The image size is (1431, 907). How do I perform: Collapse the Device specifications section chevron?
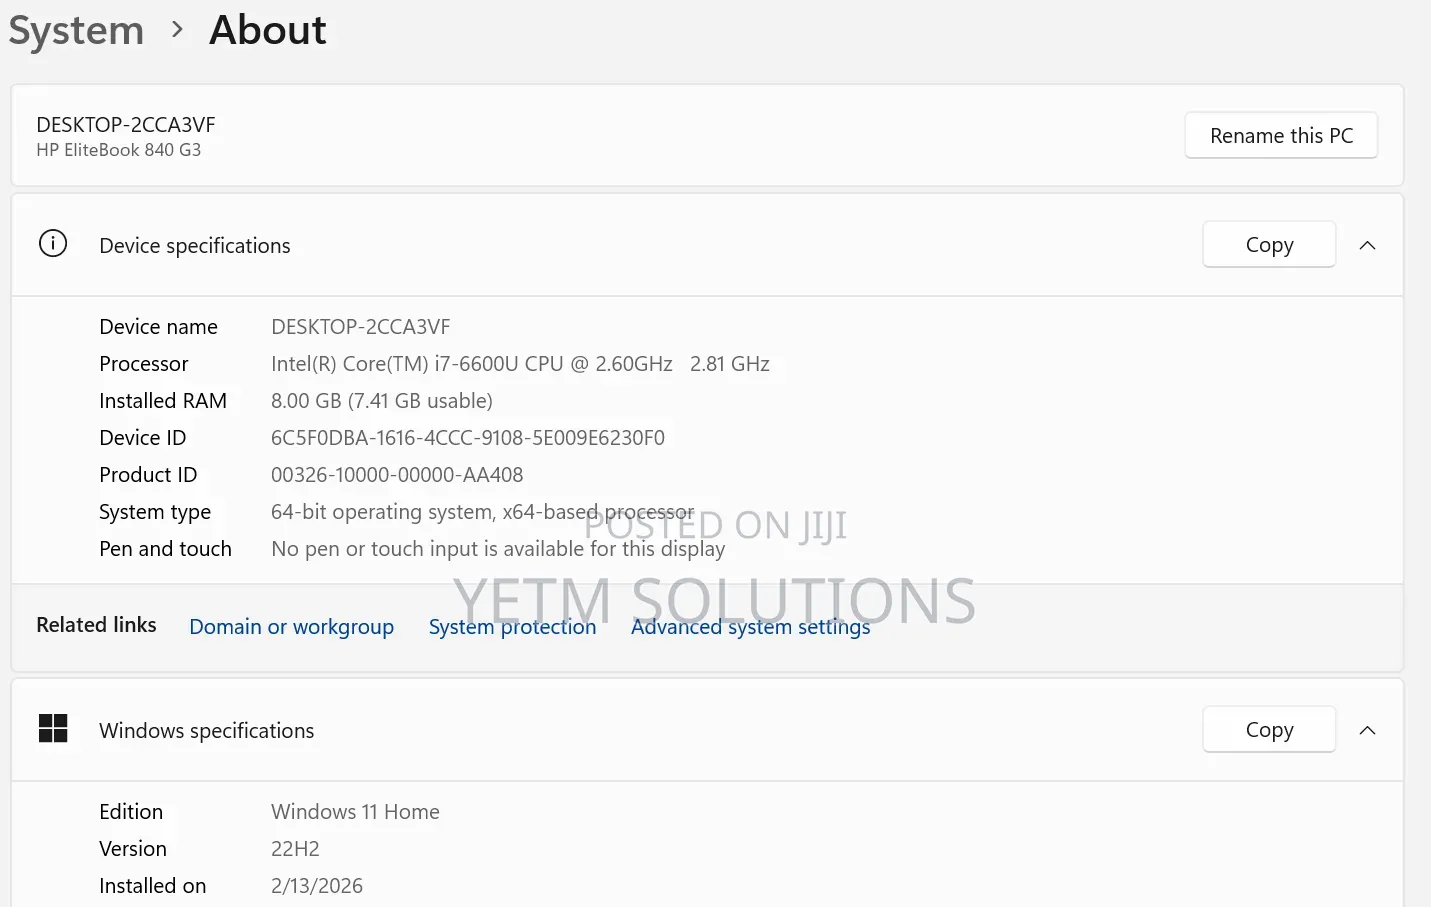1368,245
